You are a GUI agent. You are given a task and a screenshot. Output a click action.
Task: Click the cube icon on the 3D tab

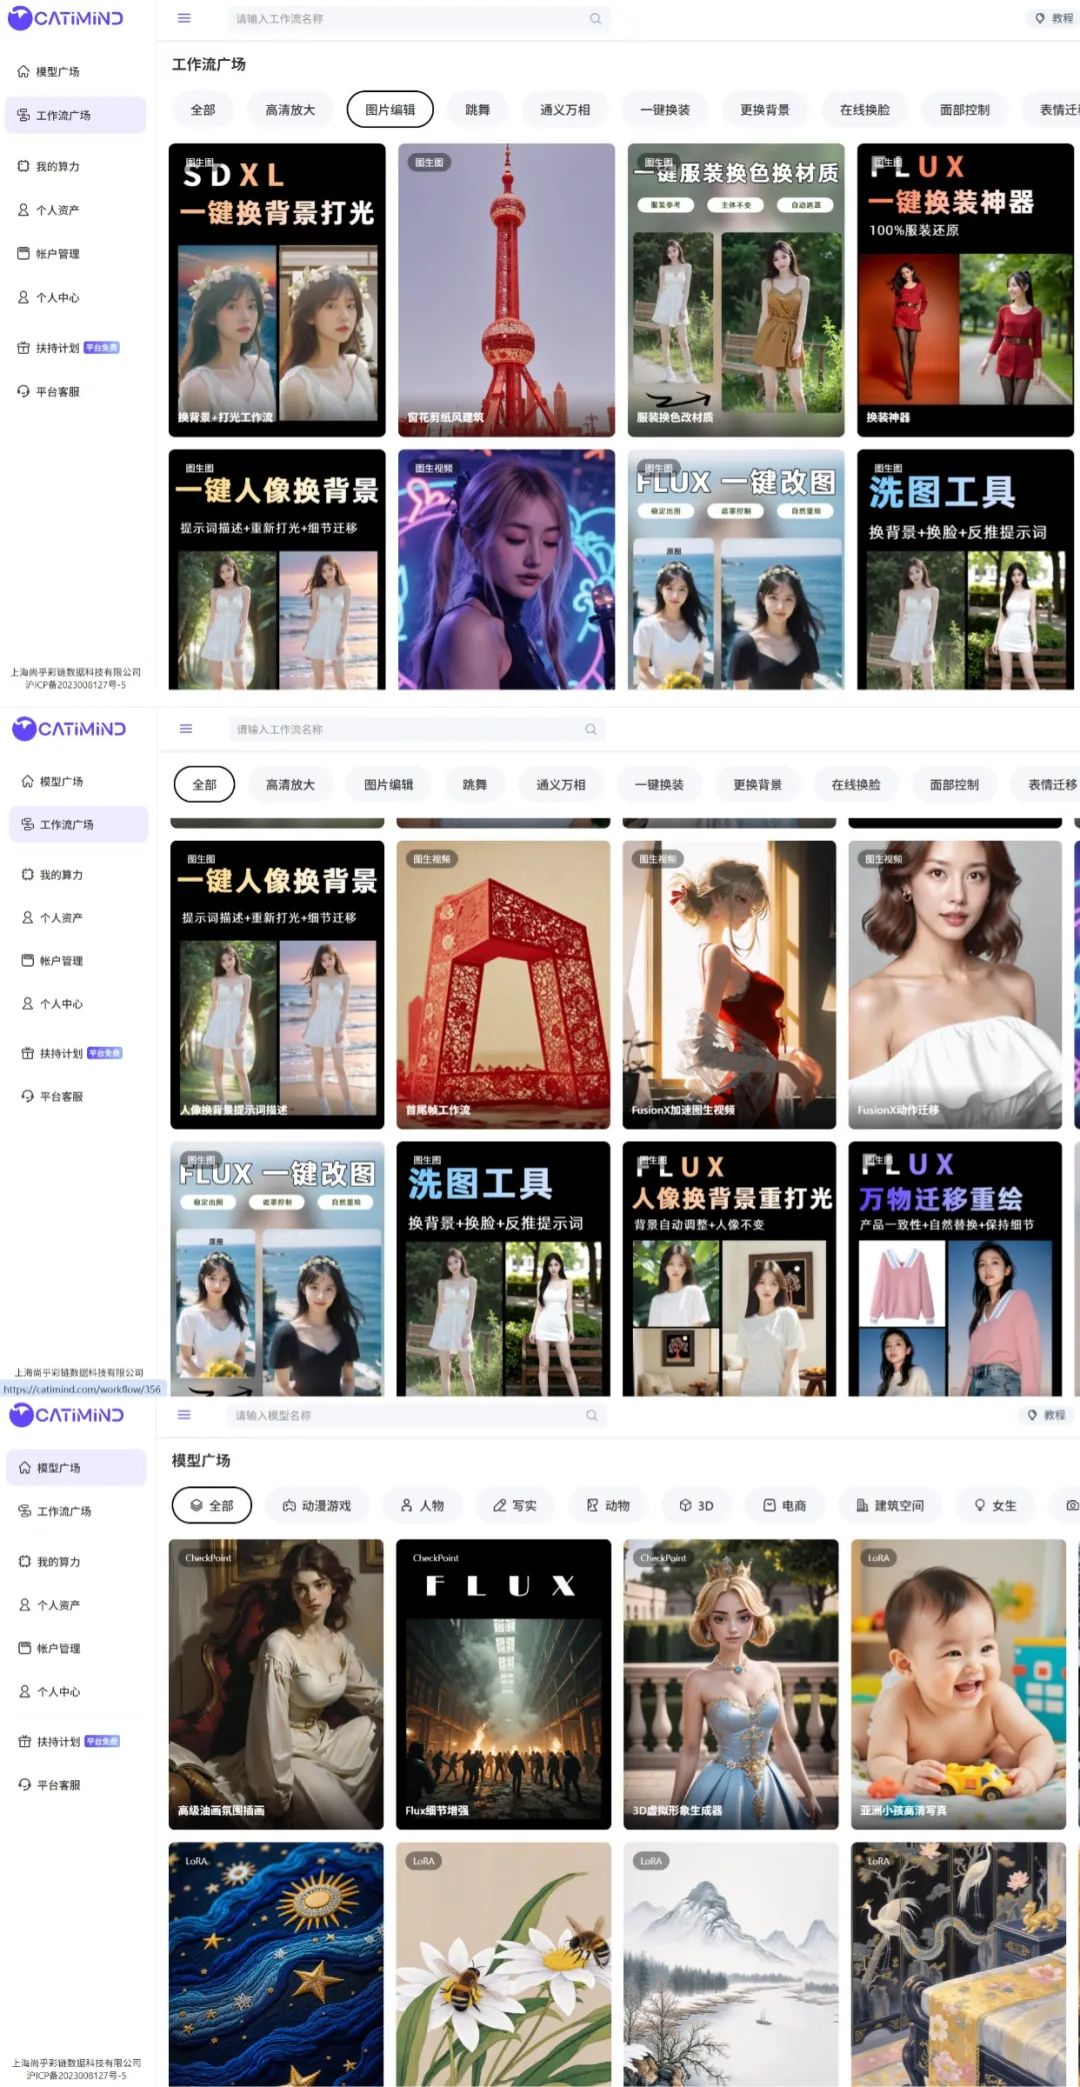(x=685, y=1505)
